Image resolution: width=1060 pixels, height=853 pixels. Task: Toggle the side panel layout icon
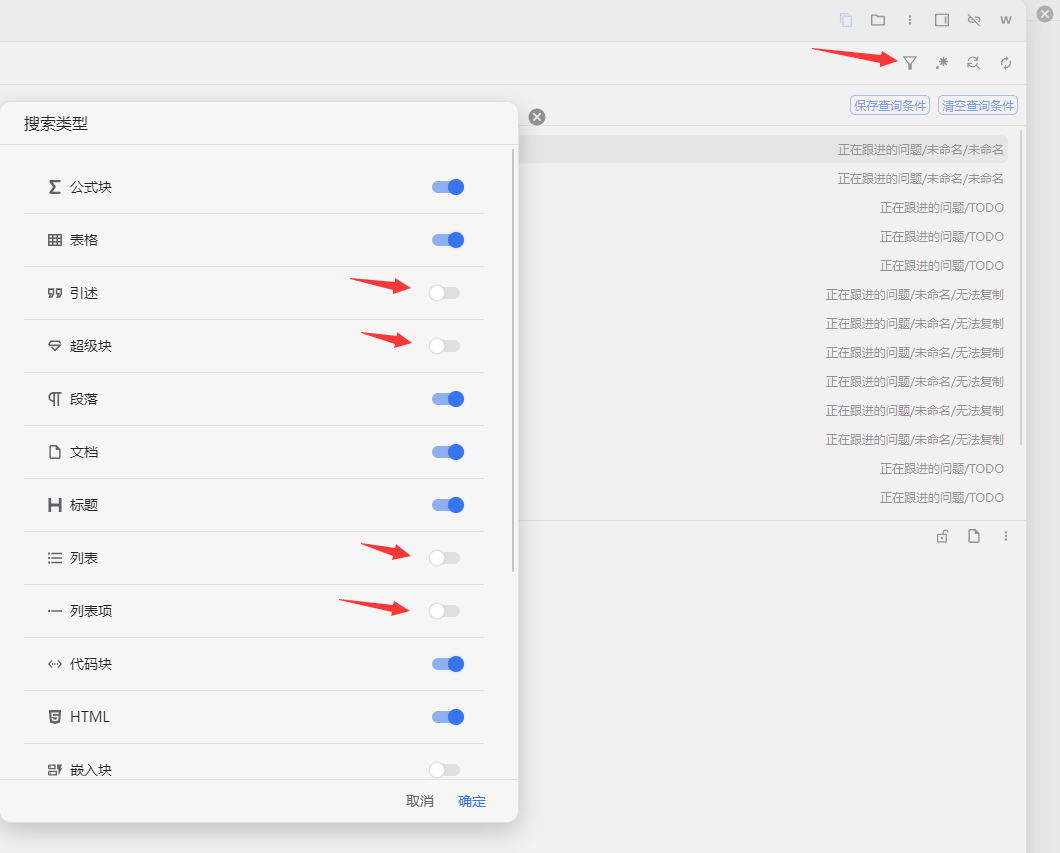click(942, 20)
